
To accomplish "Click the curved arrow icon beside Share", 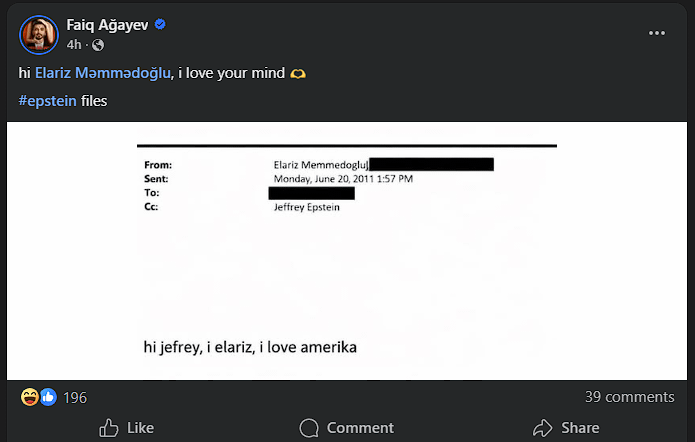I will [x=543, y=428].
